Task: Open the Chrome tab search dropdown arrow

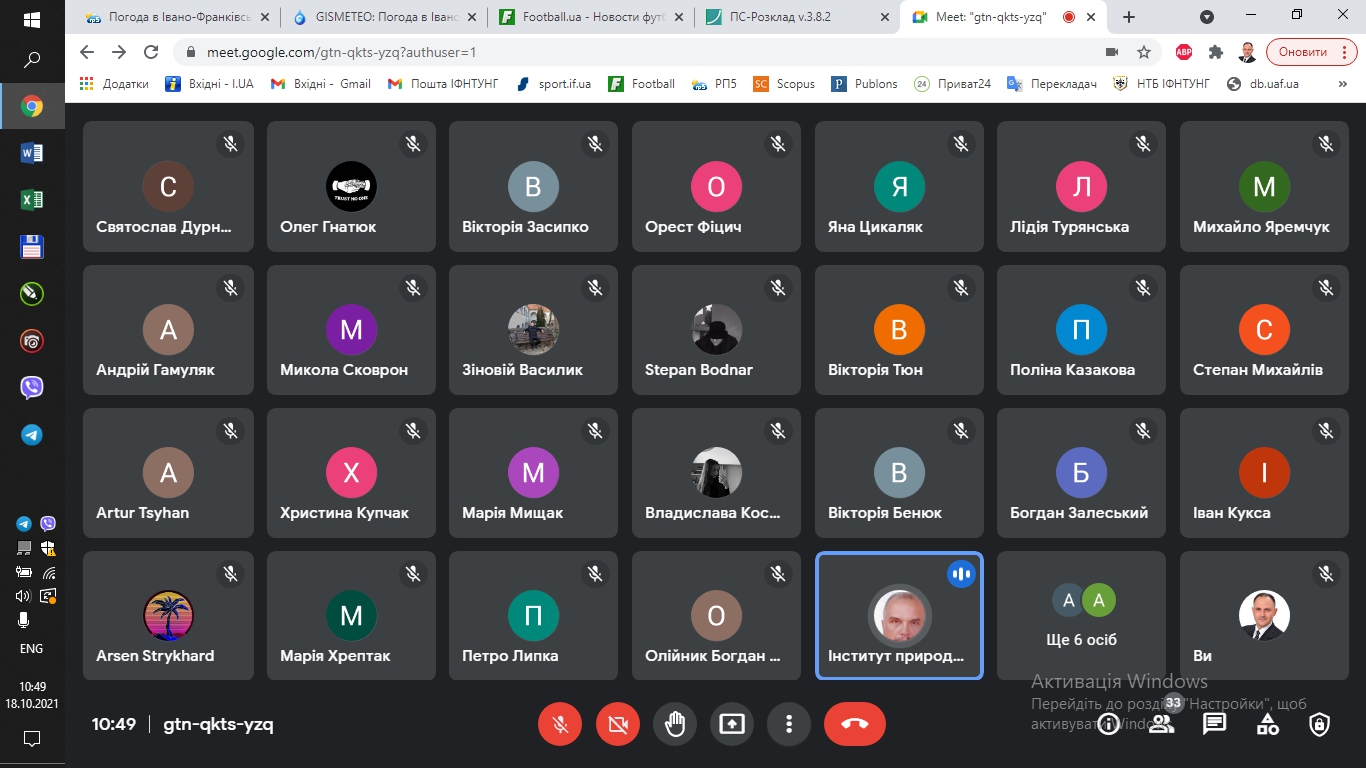Action: click(x=1207, y=17)
